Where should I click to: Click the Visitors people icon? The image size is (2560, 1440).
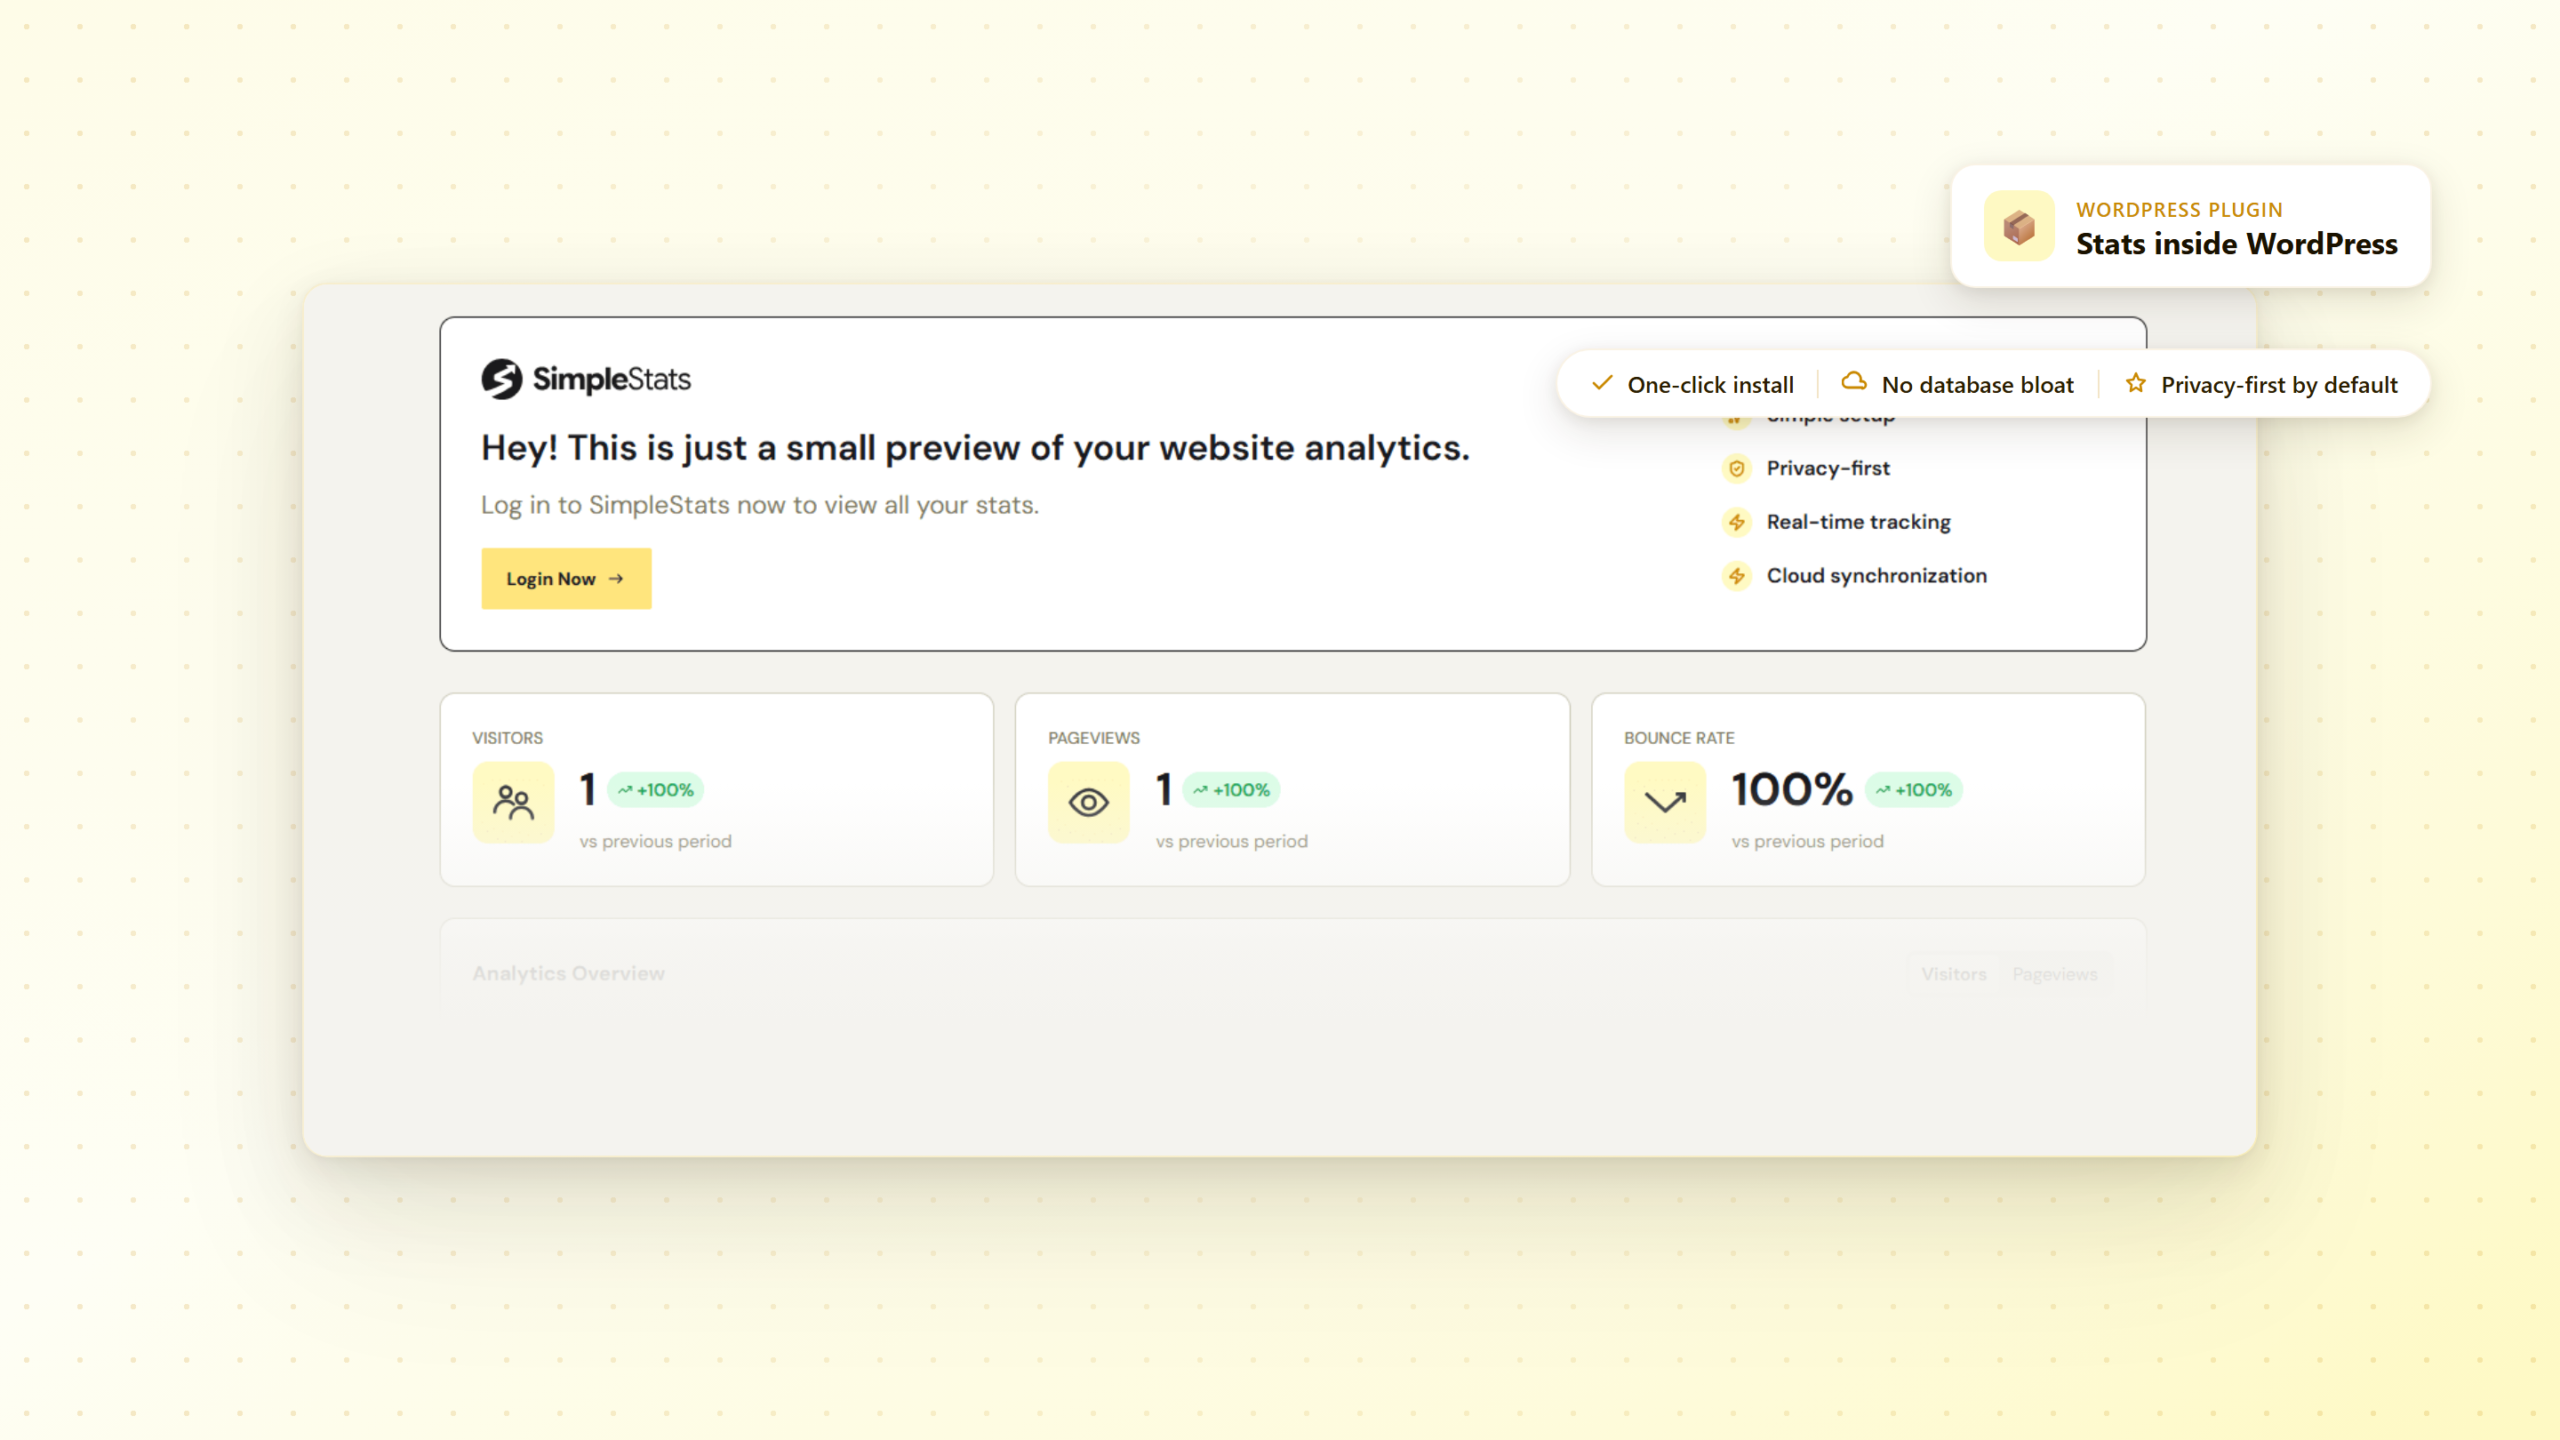point(513,802)
